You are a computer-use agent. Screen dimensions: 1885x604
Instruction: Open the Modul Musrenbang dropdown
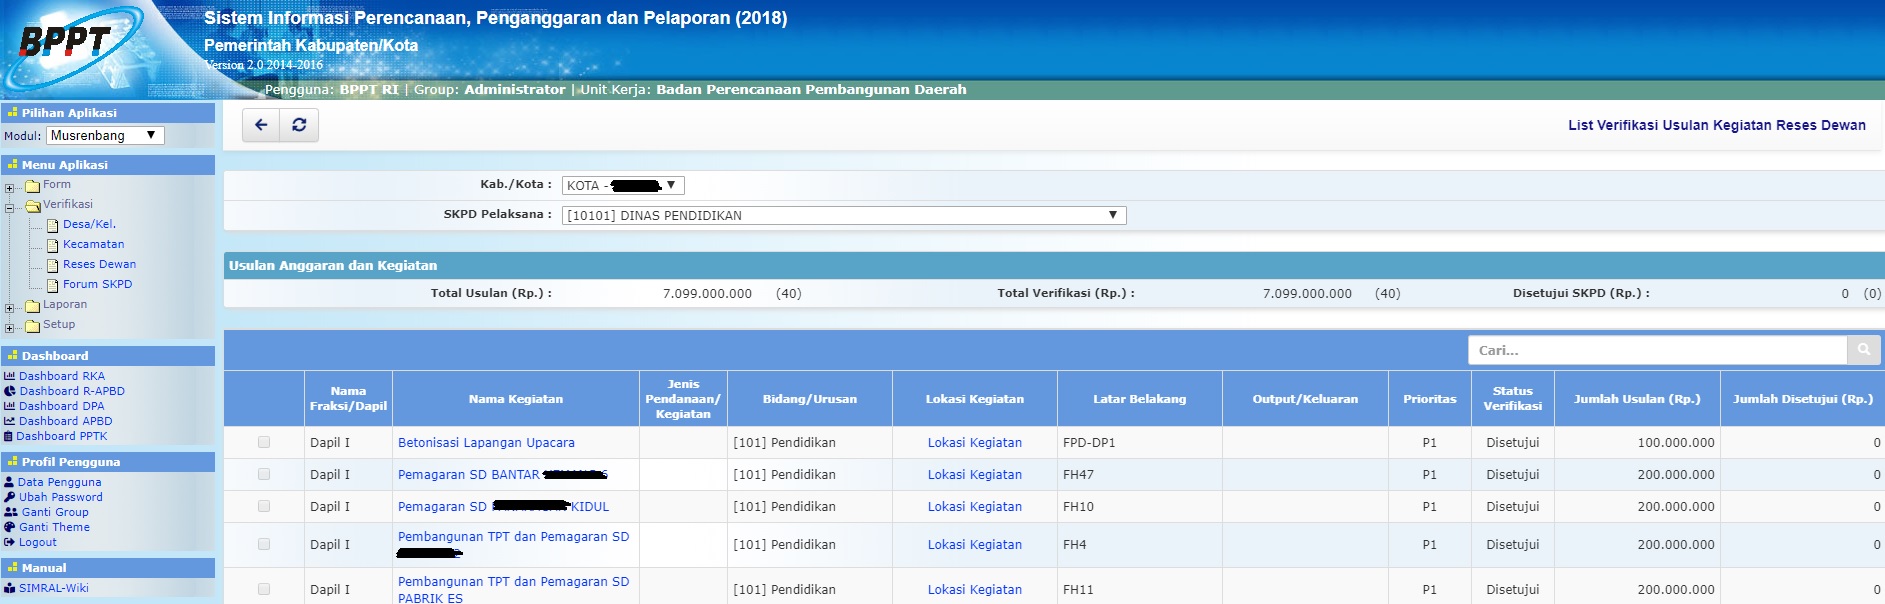(x=105, y=135)
